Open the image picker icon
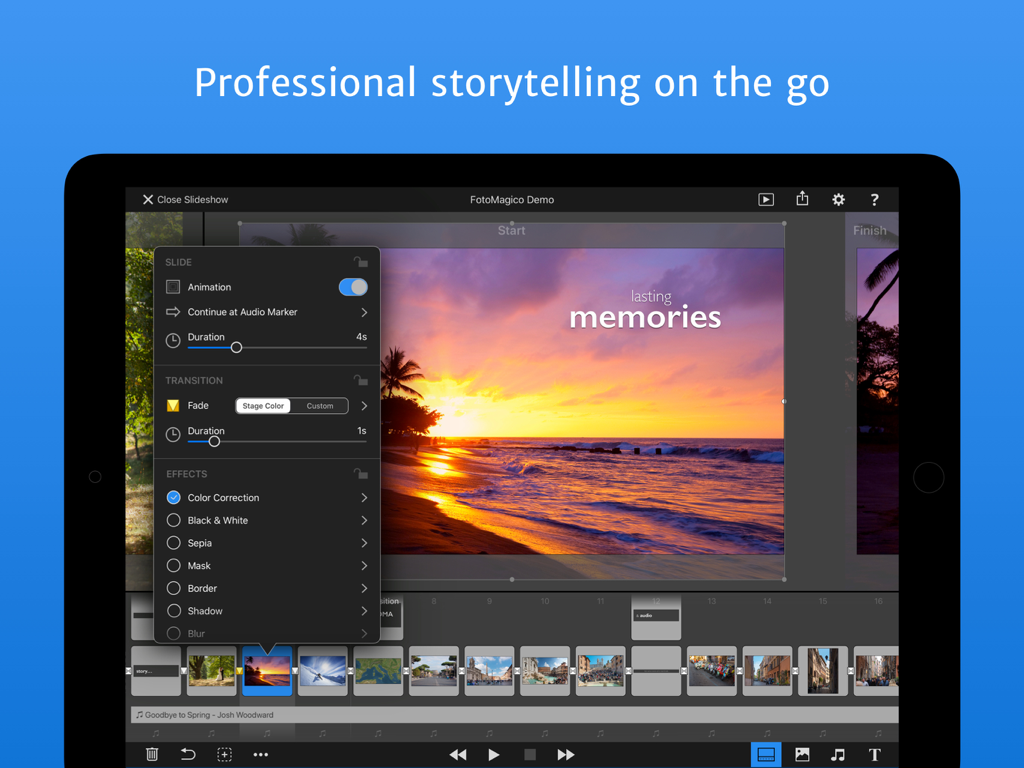 click(x=802, y=754)
